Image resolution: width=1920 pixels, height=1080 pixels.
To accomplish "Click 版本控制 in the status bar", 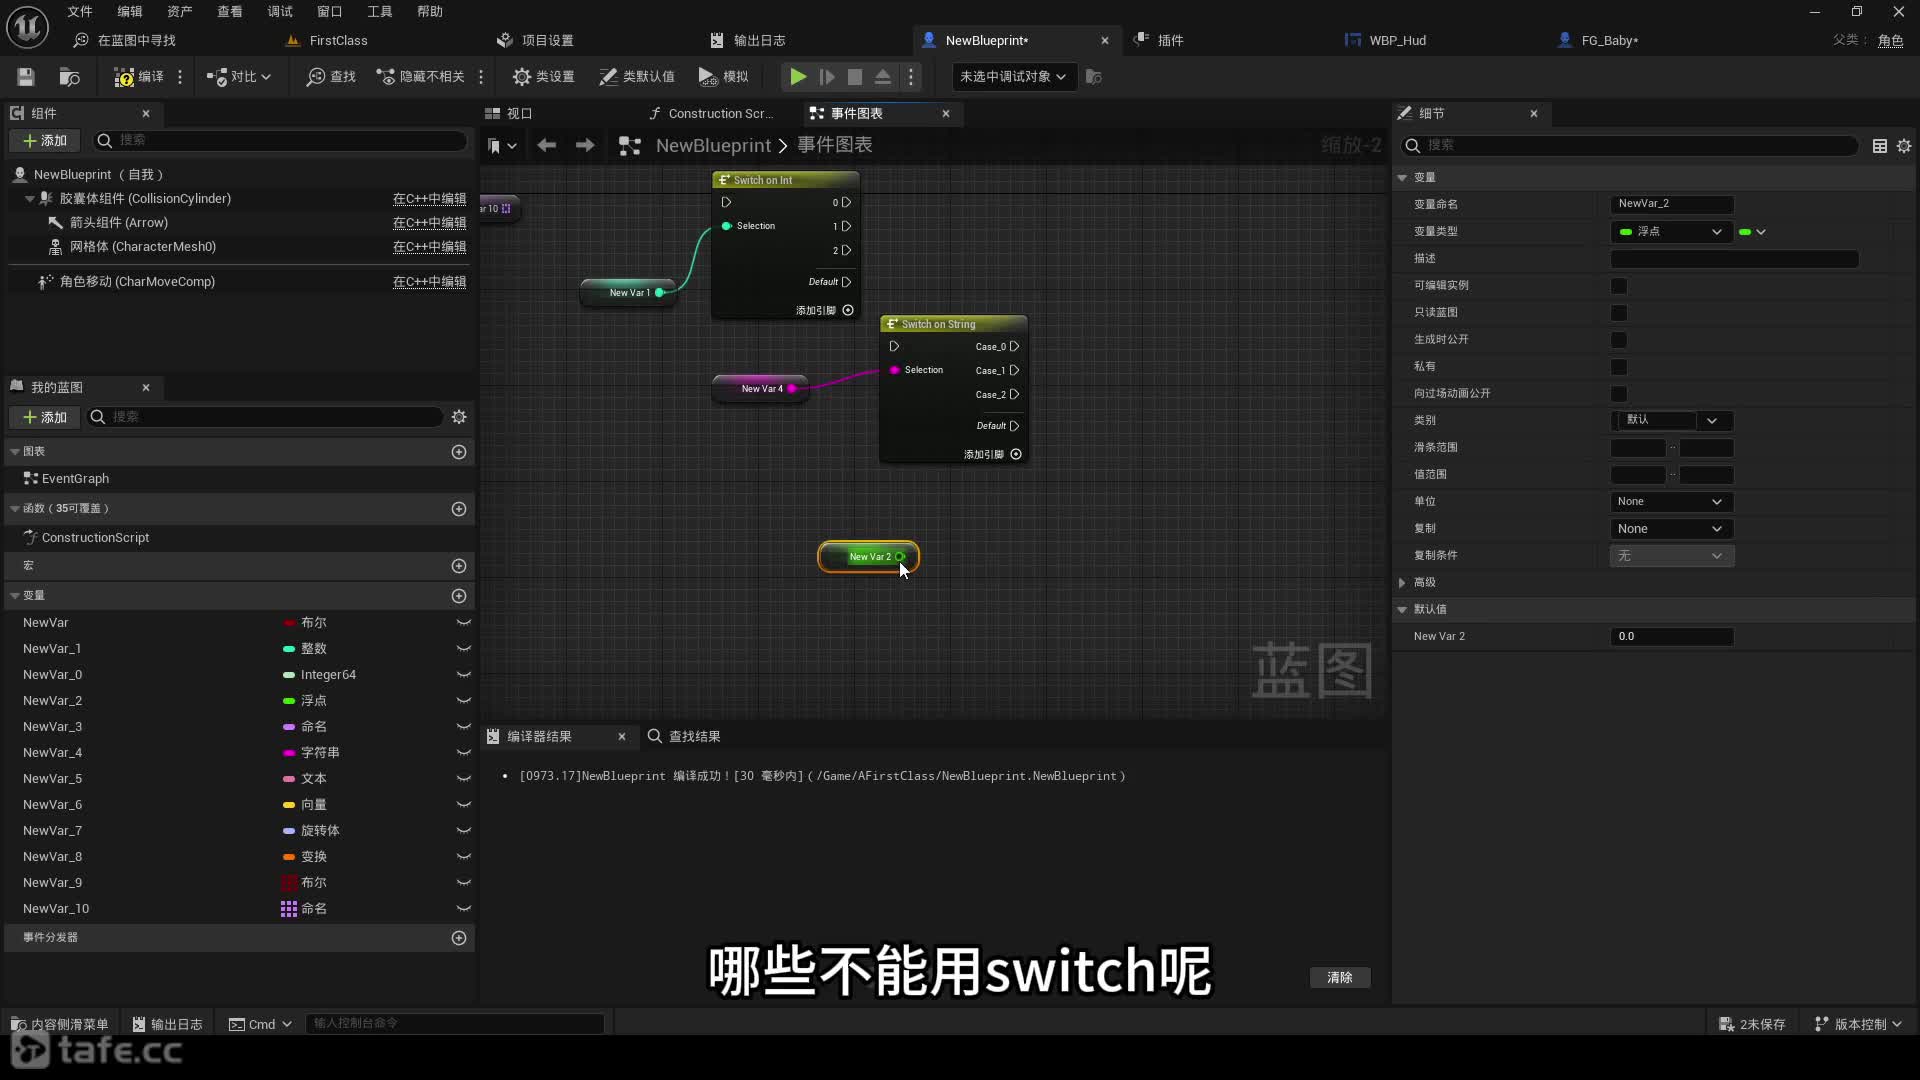I will point(1859,1024).
